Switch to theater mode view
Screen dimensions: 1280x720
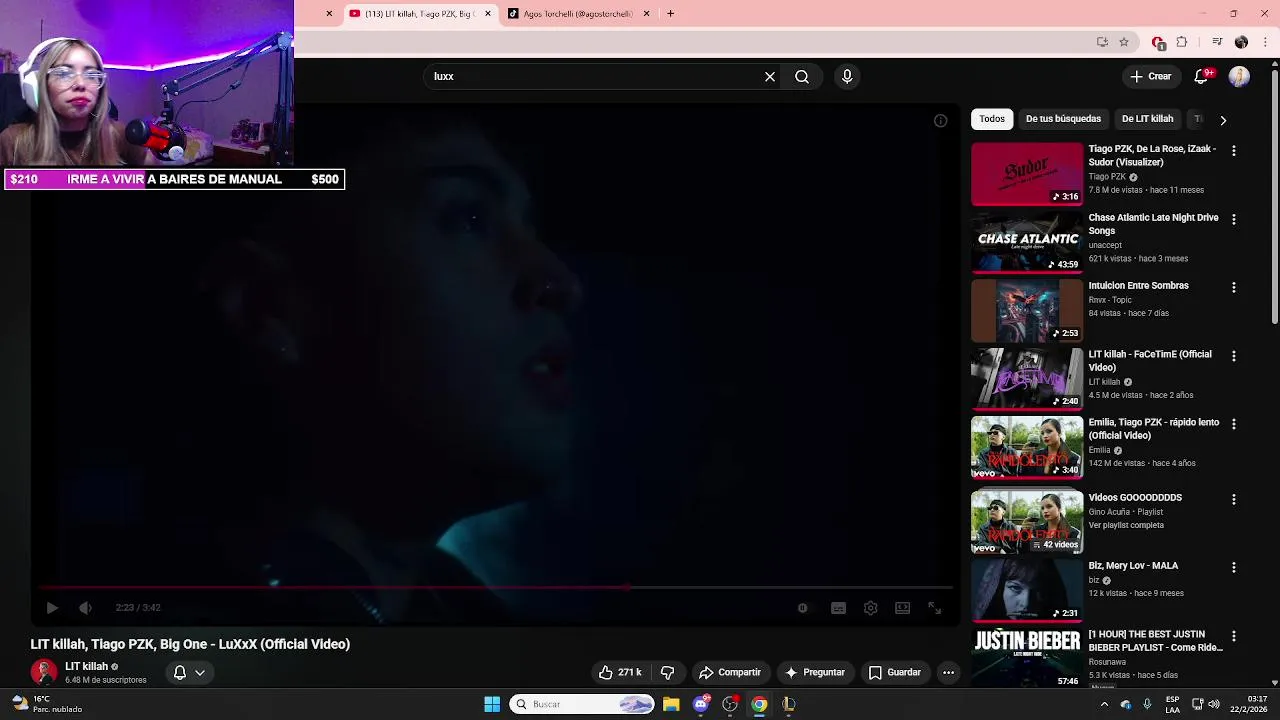click(x=902, y=607)
